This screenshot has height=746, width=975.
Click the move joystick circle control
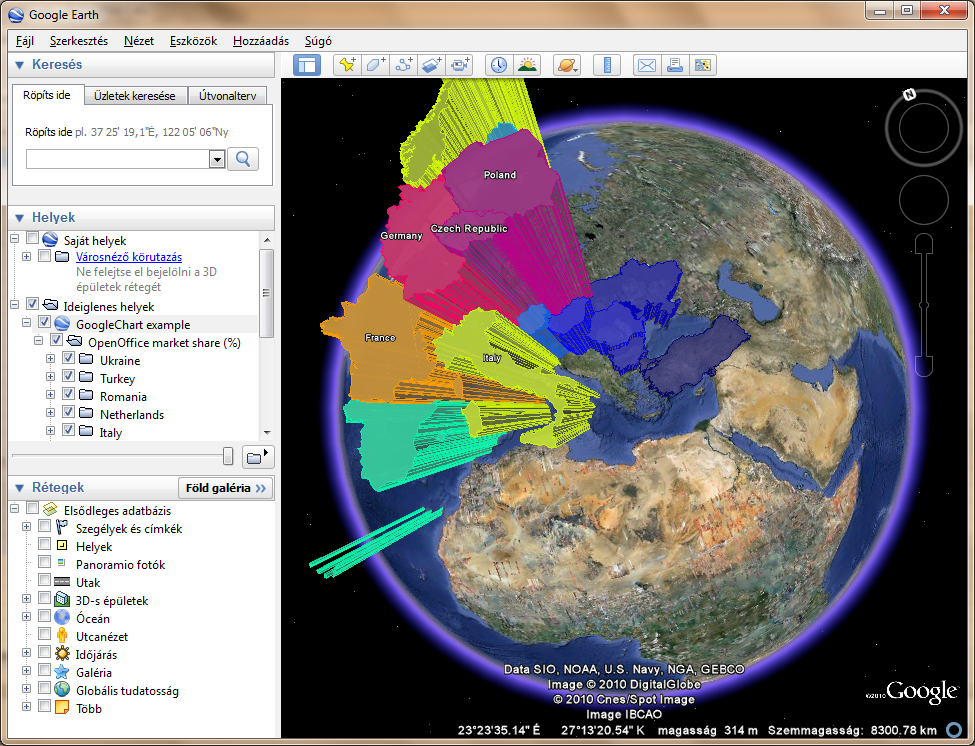coord(923,200)
